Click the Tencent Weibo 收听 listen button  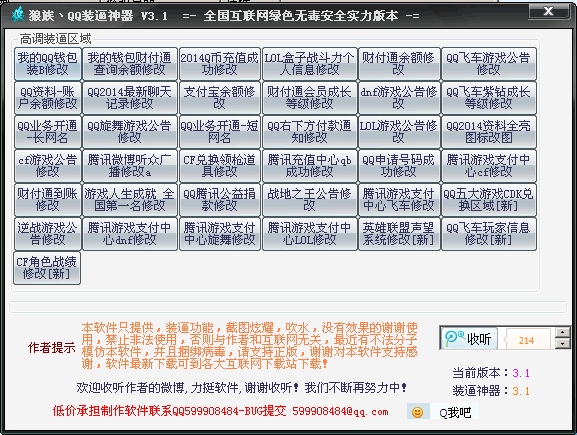(x=469, y=338)
